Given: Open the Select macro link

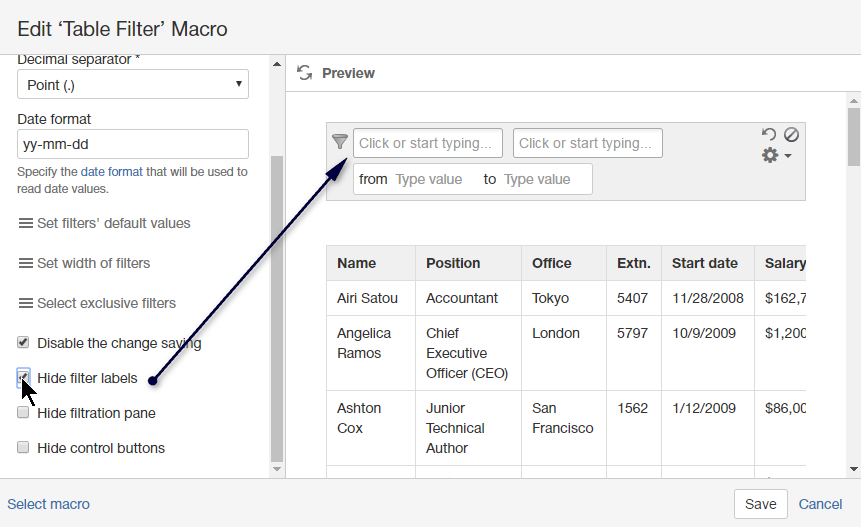Looking at the screenshot, I should click(x=48, y=504).
